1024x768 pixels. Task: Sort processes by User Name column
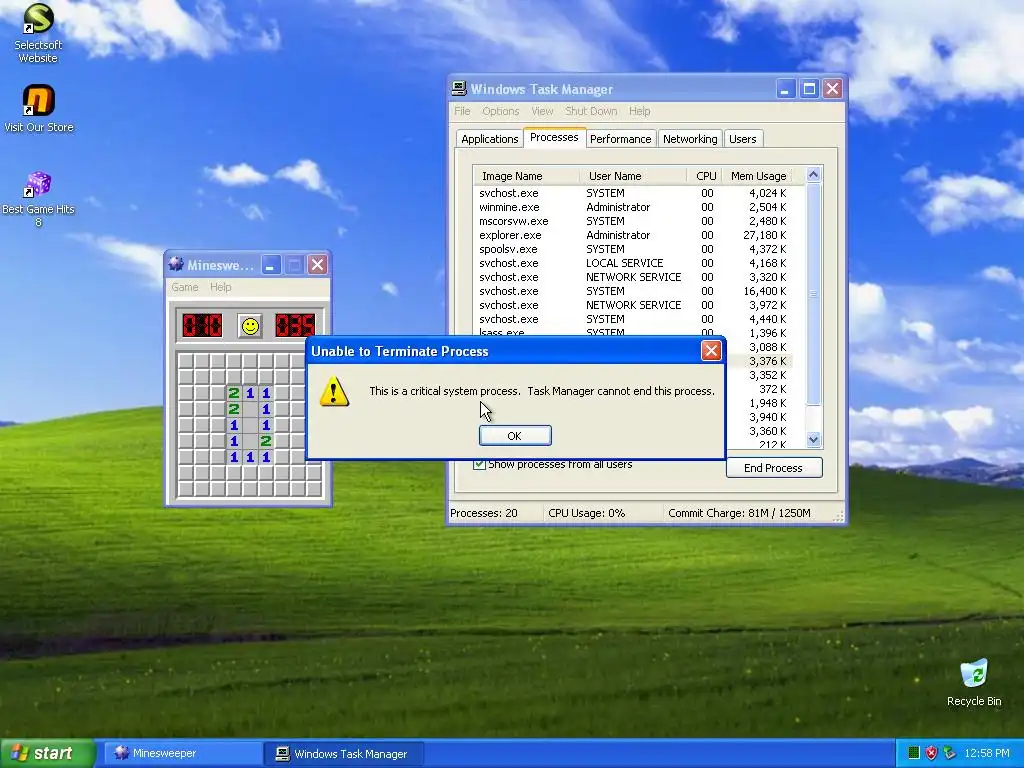632,176
